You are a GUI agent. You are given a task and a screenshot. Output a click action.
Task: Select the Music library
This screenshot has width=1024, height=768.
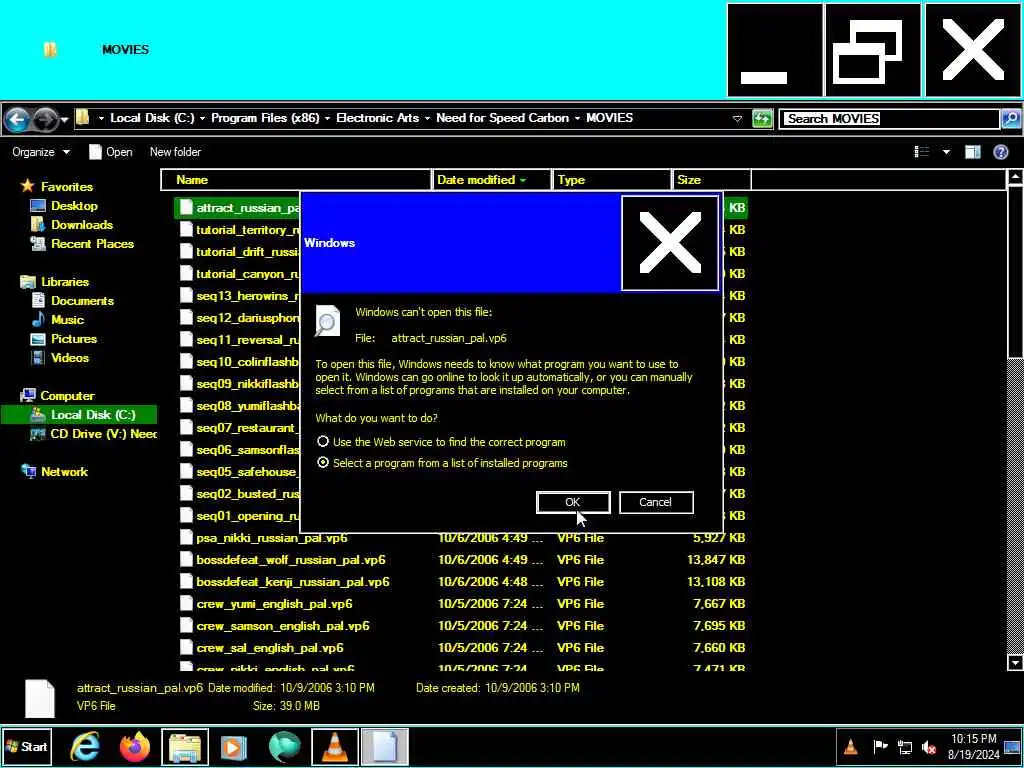67,320
